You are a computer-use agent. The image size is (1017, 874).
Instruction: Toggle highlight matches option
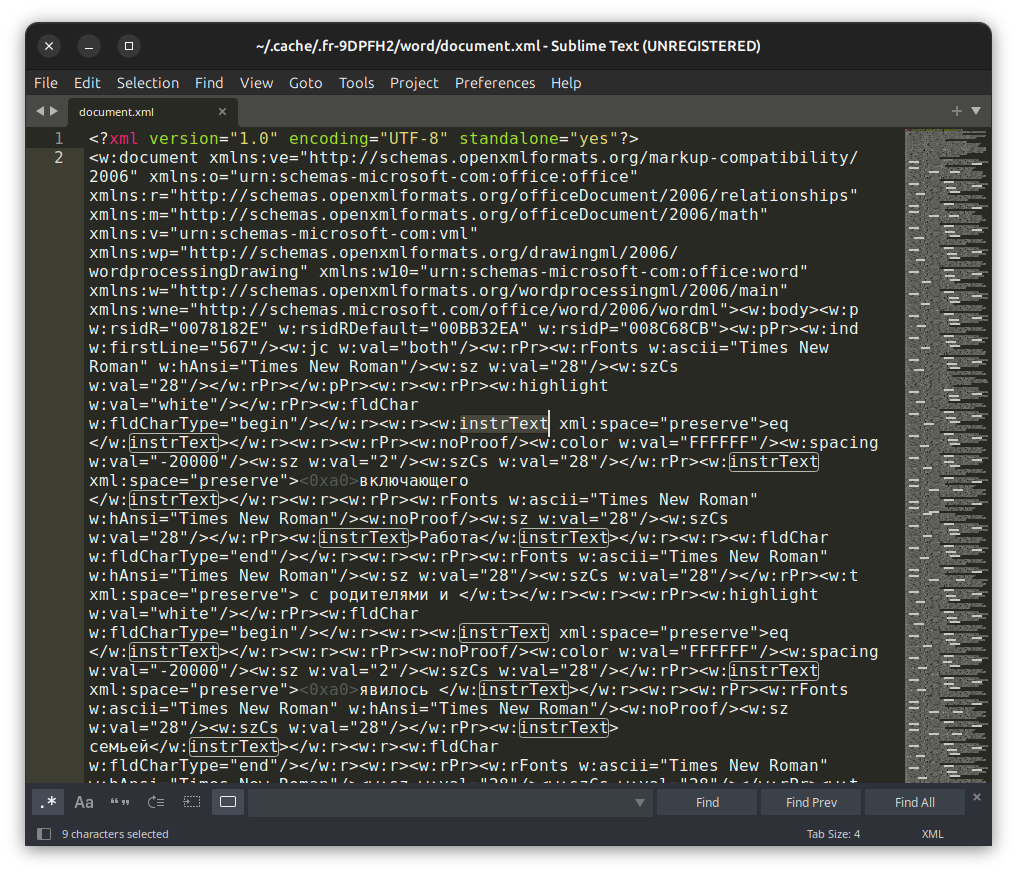coord(228,802)
